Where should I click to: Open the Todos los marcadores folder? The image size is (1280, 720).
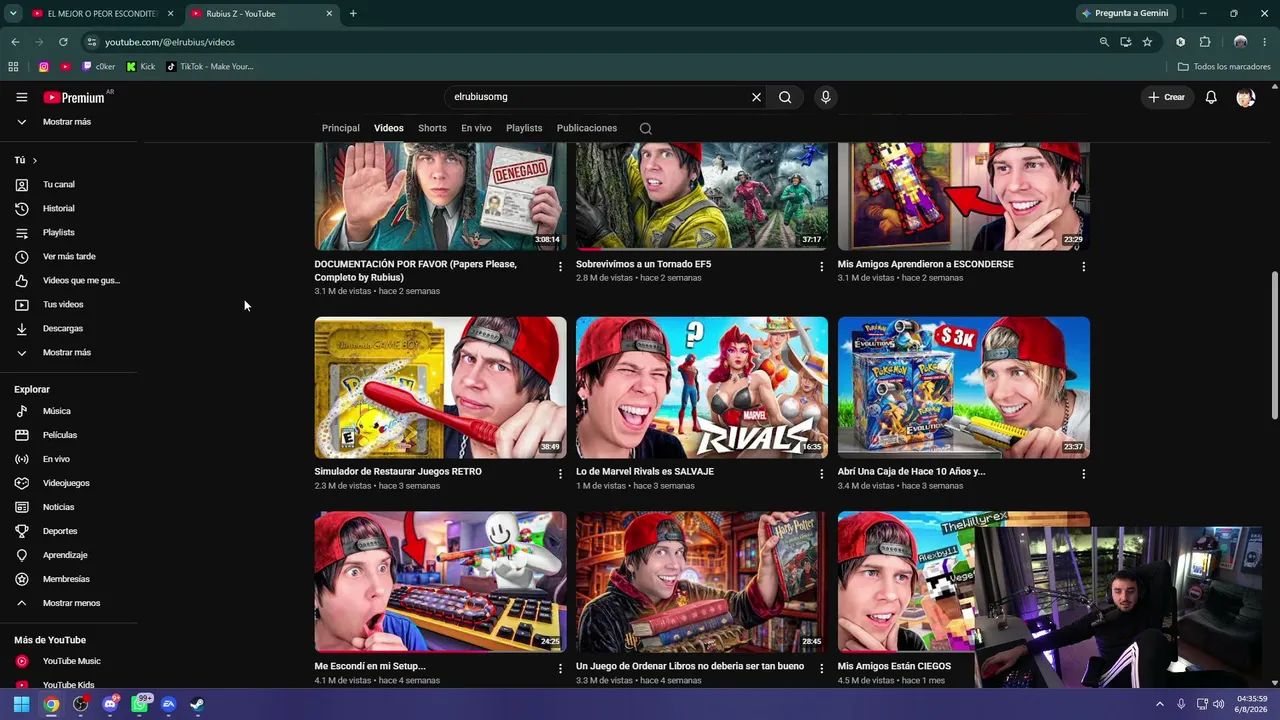(1224, 67)
